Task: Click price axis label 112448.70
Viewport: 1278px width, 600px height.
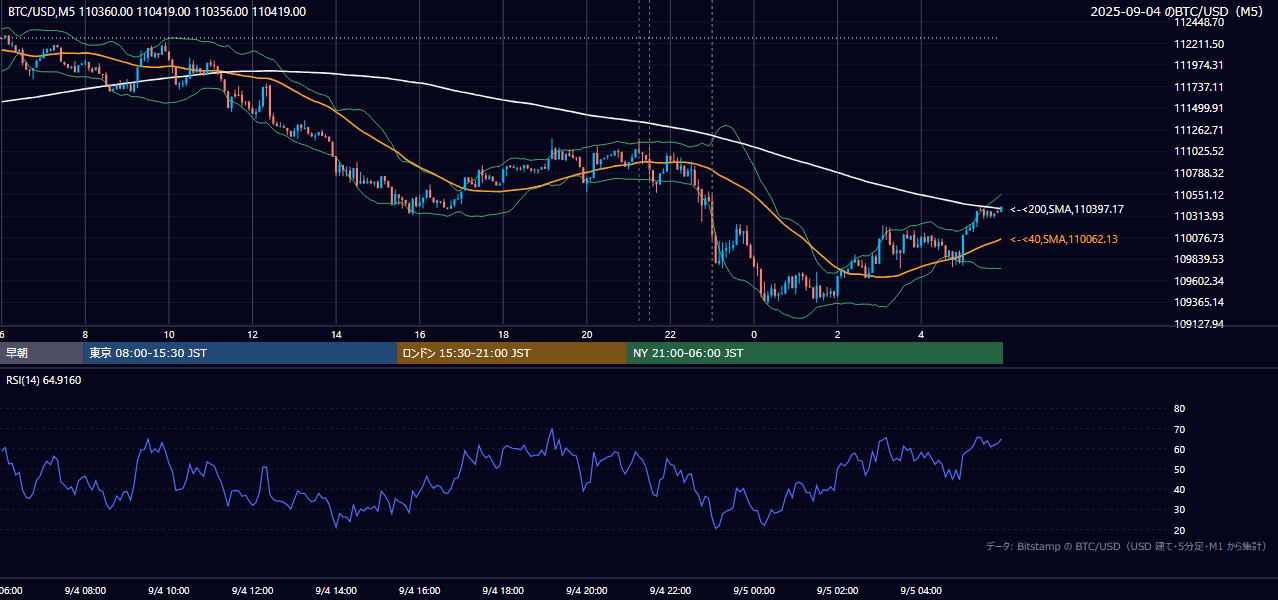Action: 1199,22
